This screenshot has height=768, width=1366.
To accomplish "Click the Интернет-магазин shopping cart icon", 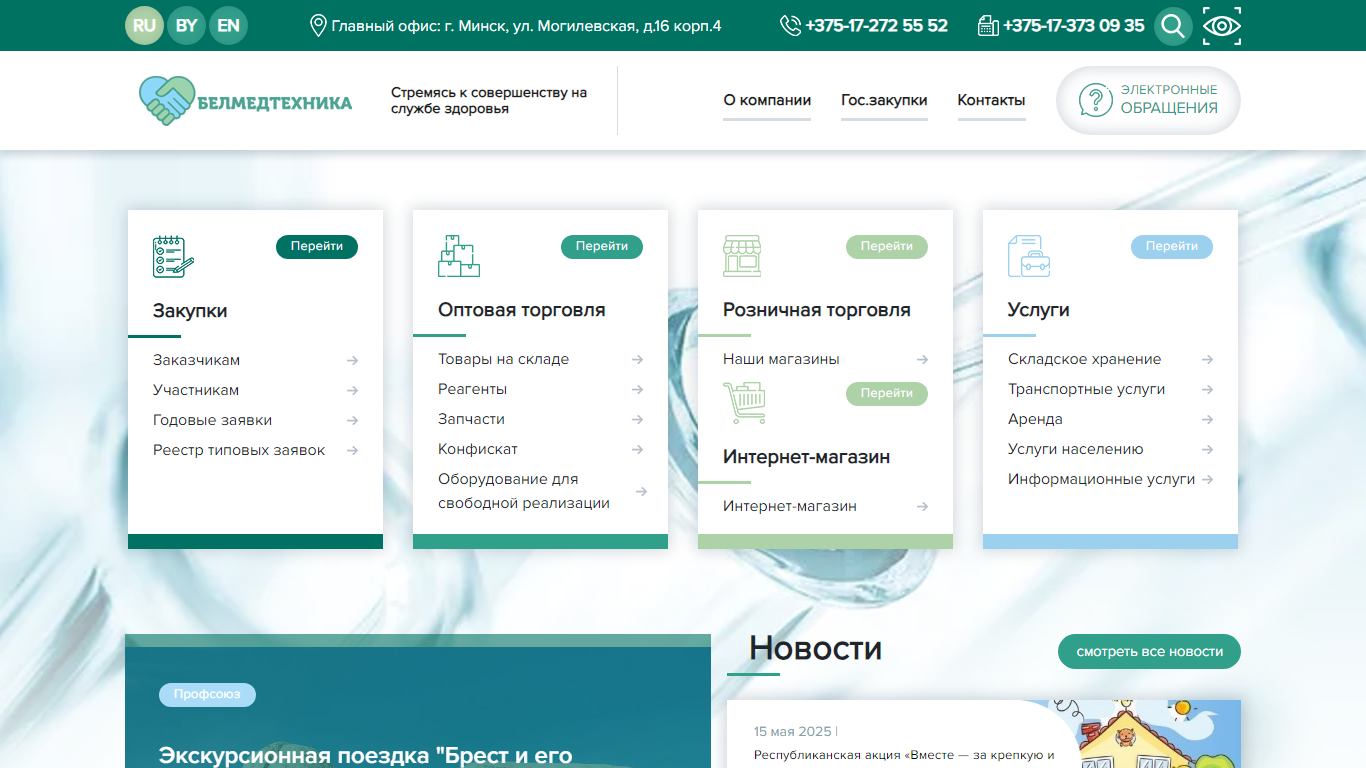I will [744, 403].
